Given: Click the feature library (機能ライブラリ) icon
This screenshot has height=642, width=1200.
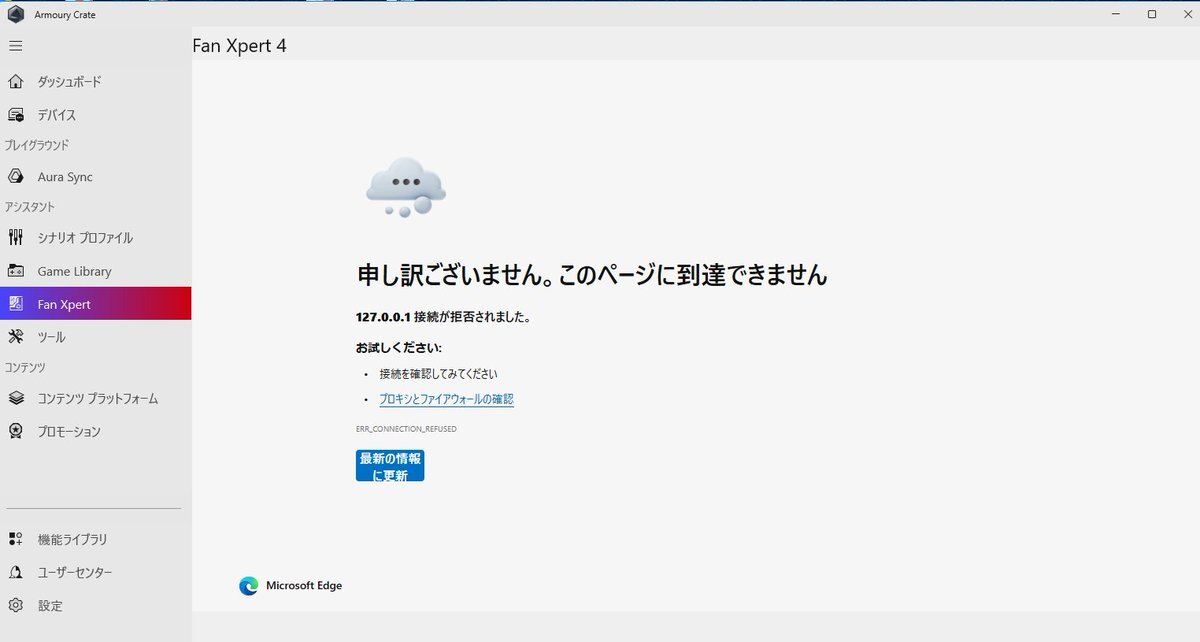Looking at the screenshot, I should pyautogui.click(x=16, y=539).
